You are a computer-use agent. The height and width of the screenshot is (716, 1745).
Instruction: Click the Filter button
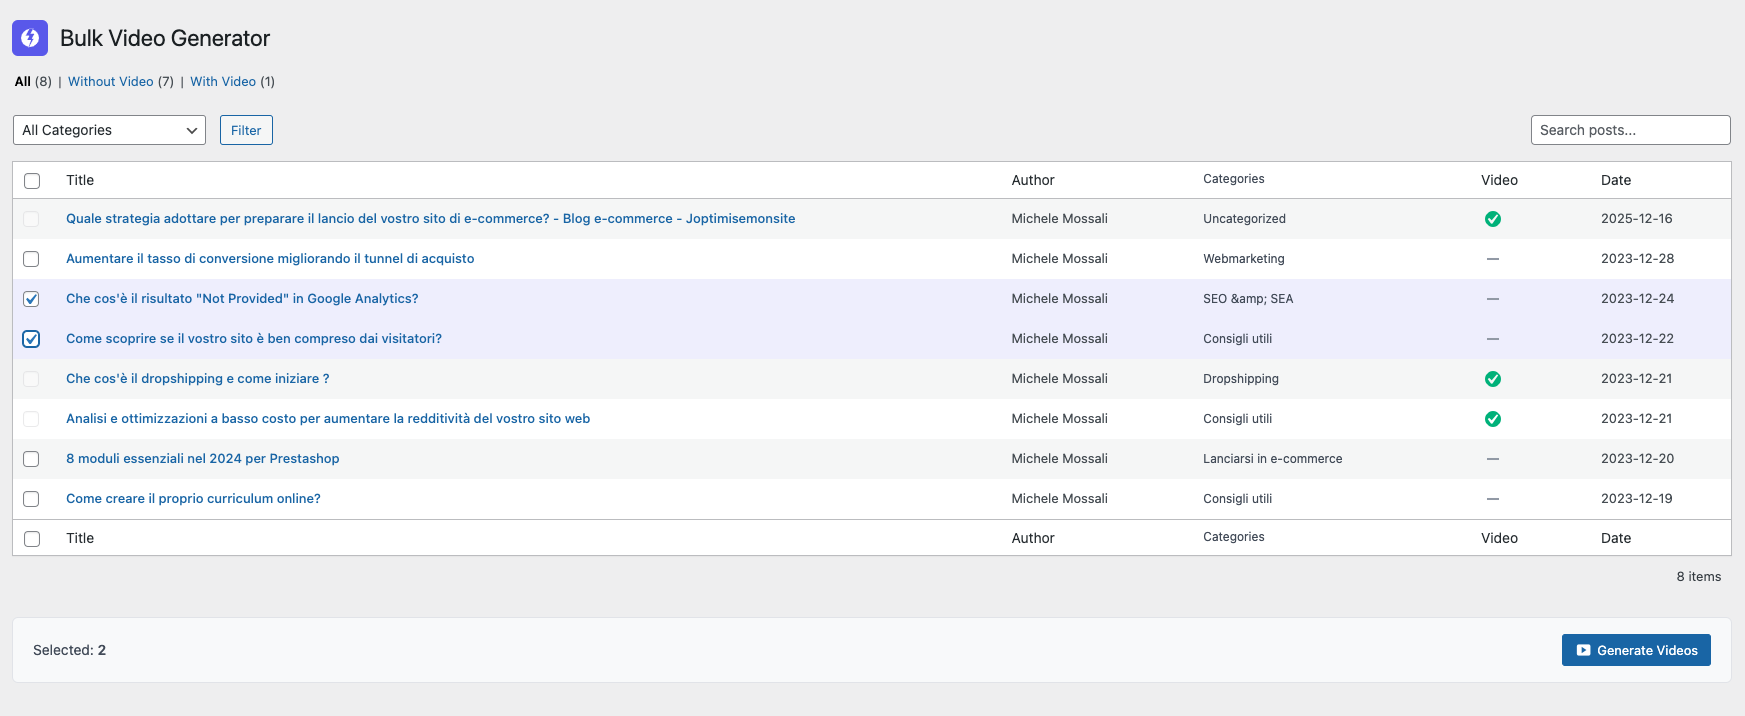246,130
